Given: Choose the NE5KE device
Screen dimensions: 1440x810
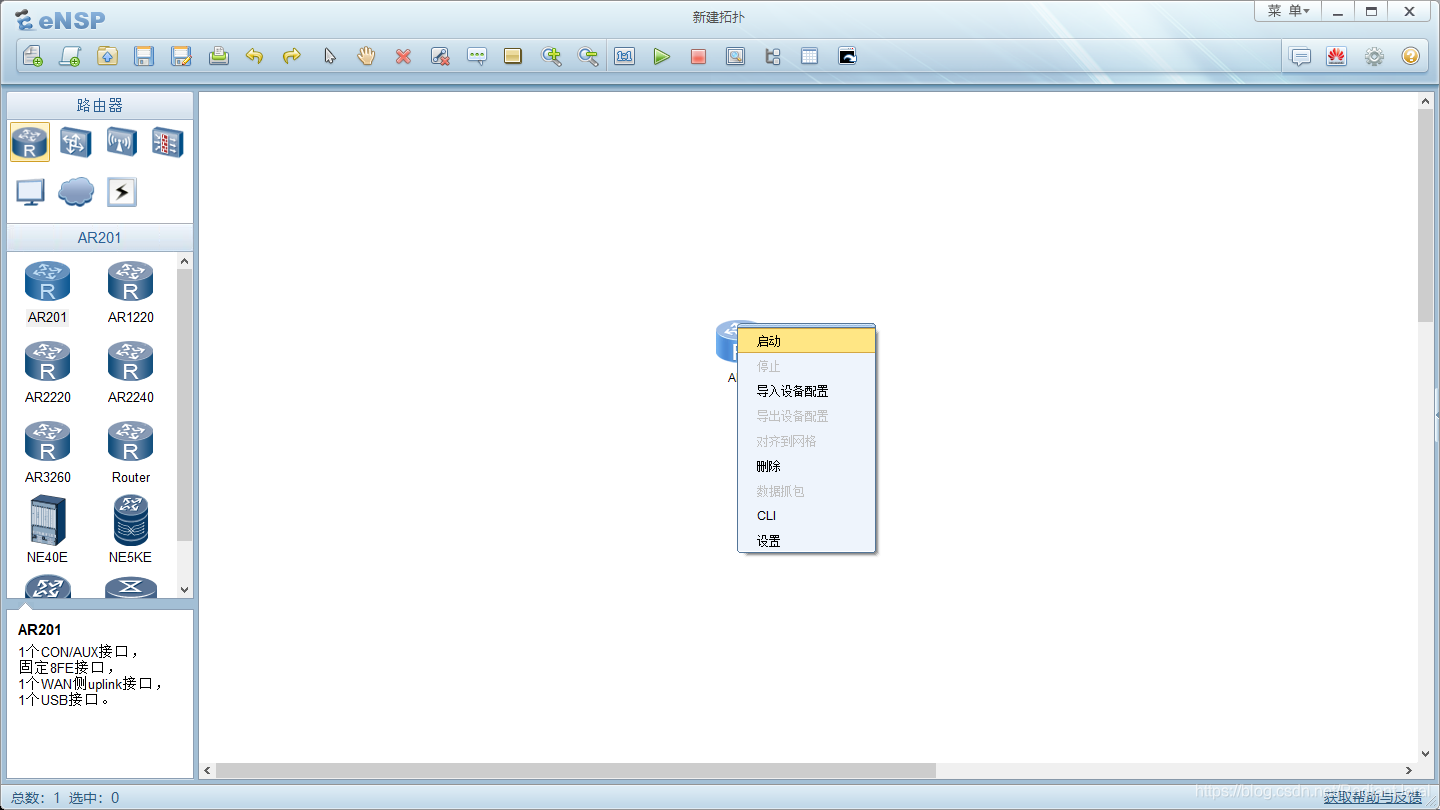Looking at the screenshot, I should [130, 530].
